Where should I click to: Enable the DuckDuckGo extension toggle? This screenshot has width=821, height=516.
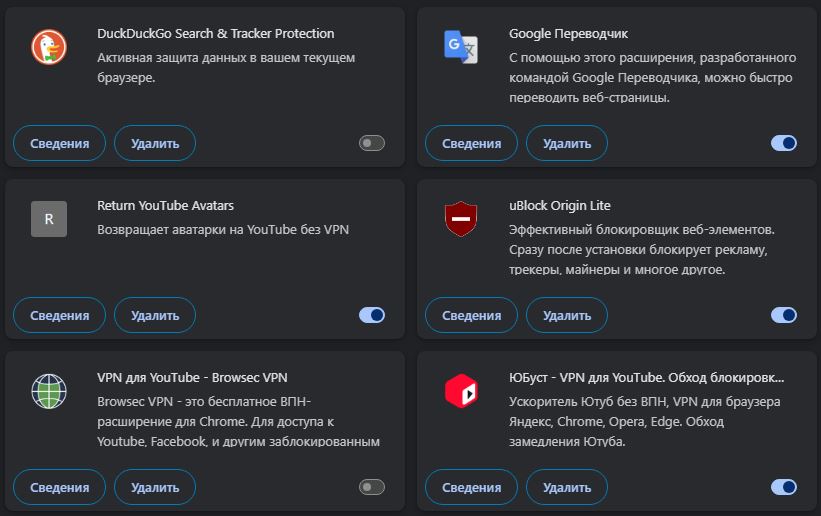pos(372,143)
